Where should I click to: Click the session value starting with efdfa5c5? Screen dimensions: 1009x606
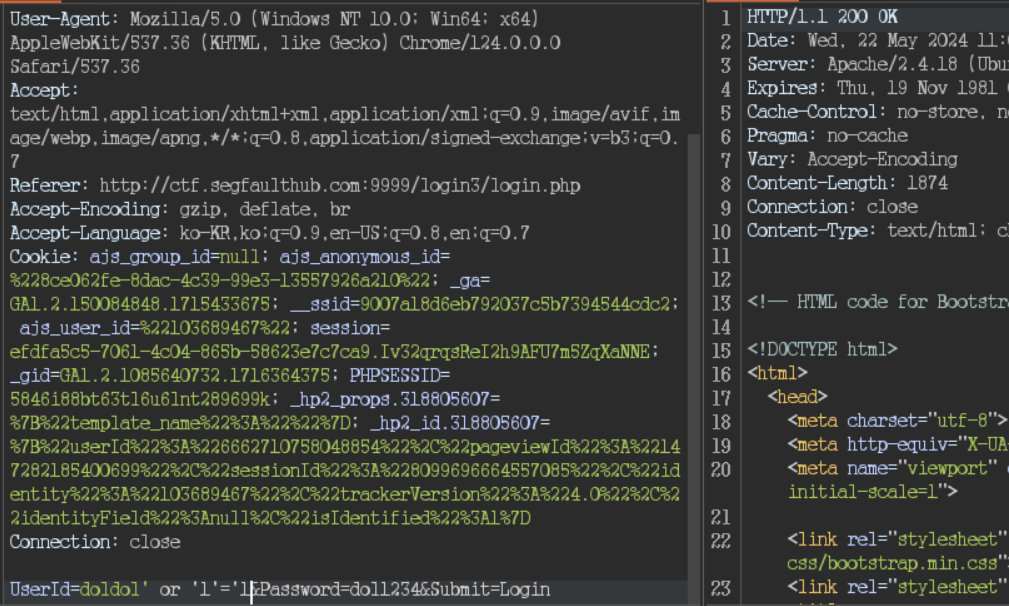[x=329, y=352]
